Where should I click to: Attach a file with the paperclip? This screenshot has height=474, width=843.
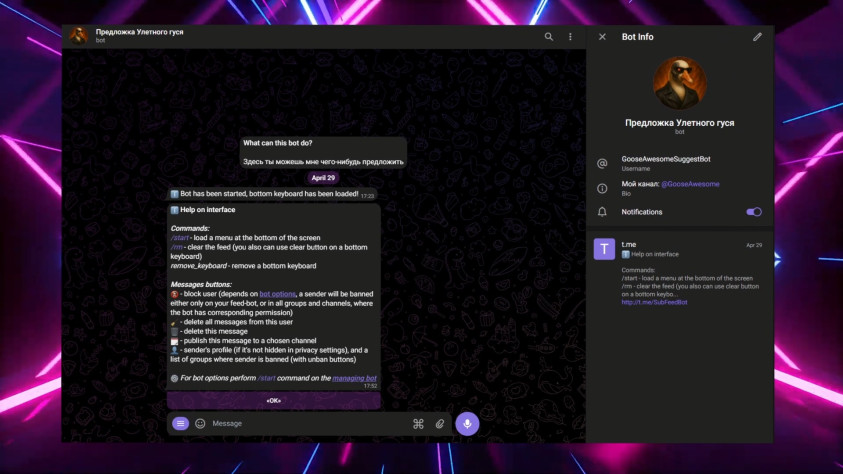[439, 424]
